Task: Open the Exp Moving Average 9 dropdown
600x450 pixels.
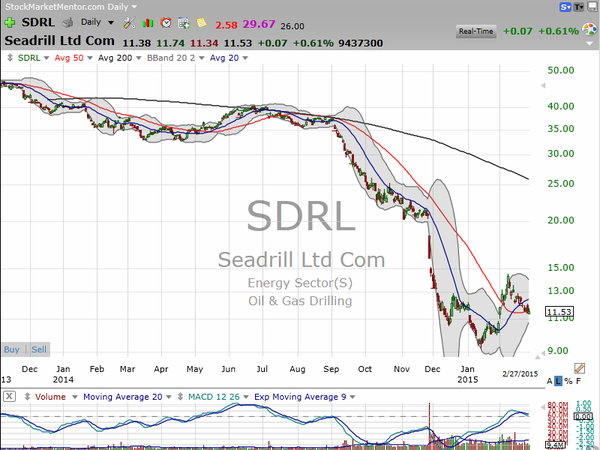Action: pyautogui.click(x=352, y=397)
